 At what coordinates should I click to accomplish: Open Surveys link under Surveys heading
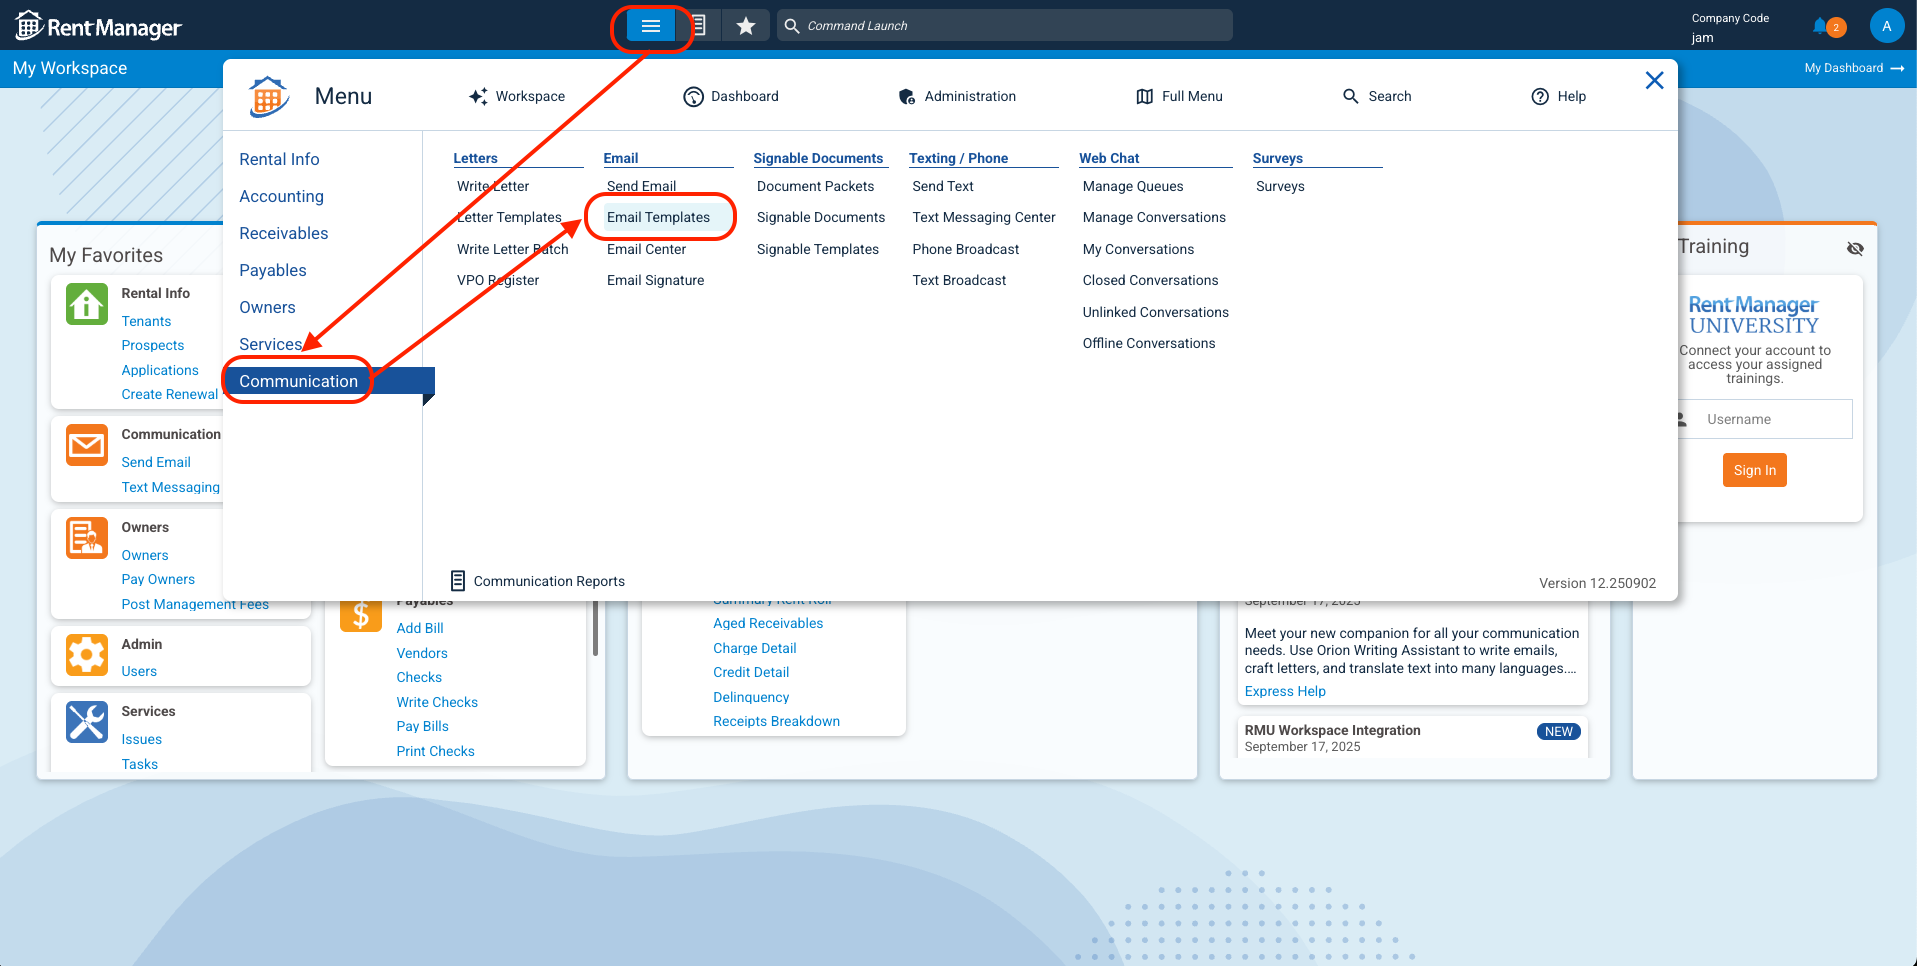(x=1279, y=186)
